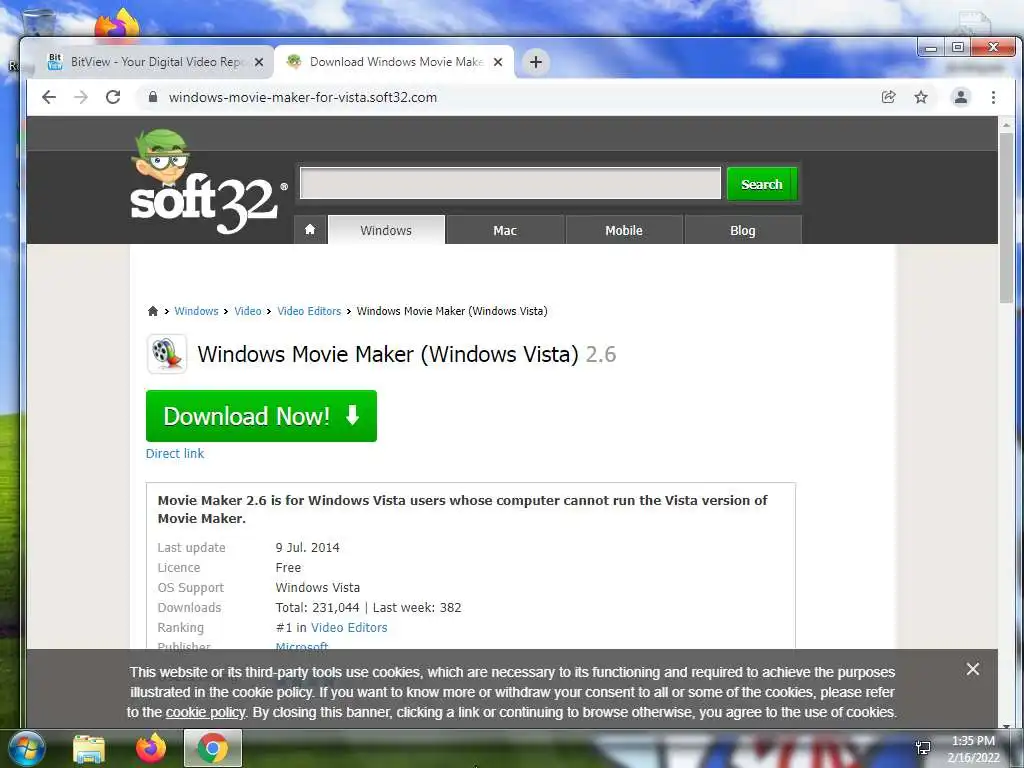Click the page title Windows Movie Maker (Windows Vista)

click(x=388, y=354)
